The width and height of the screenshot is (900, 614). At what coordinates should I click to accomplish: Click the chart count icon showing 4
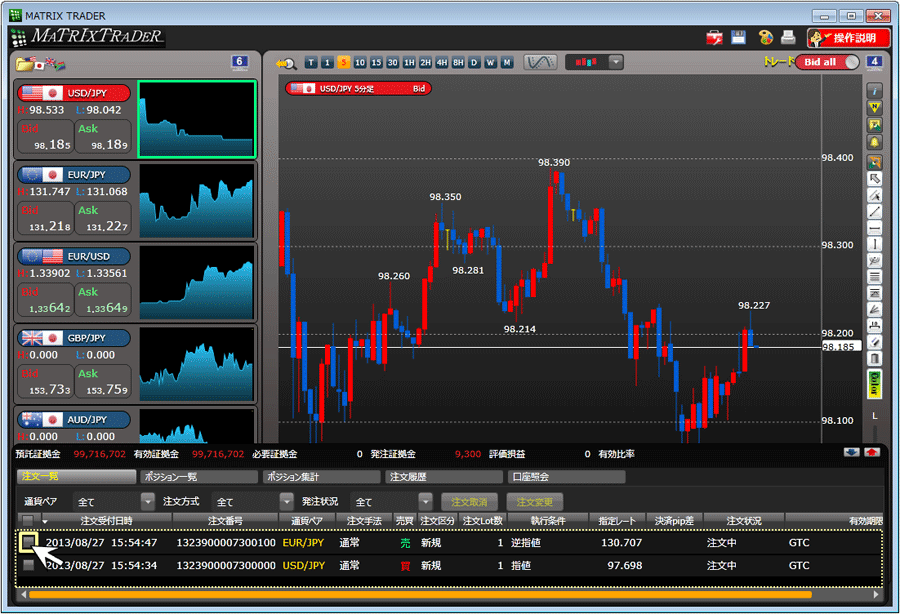point(874,62)
